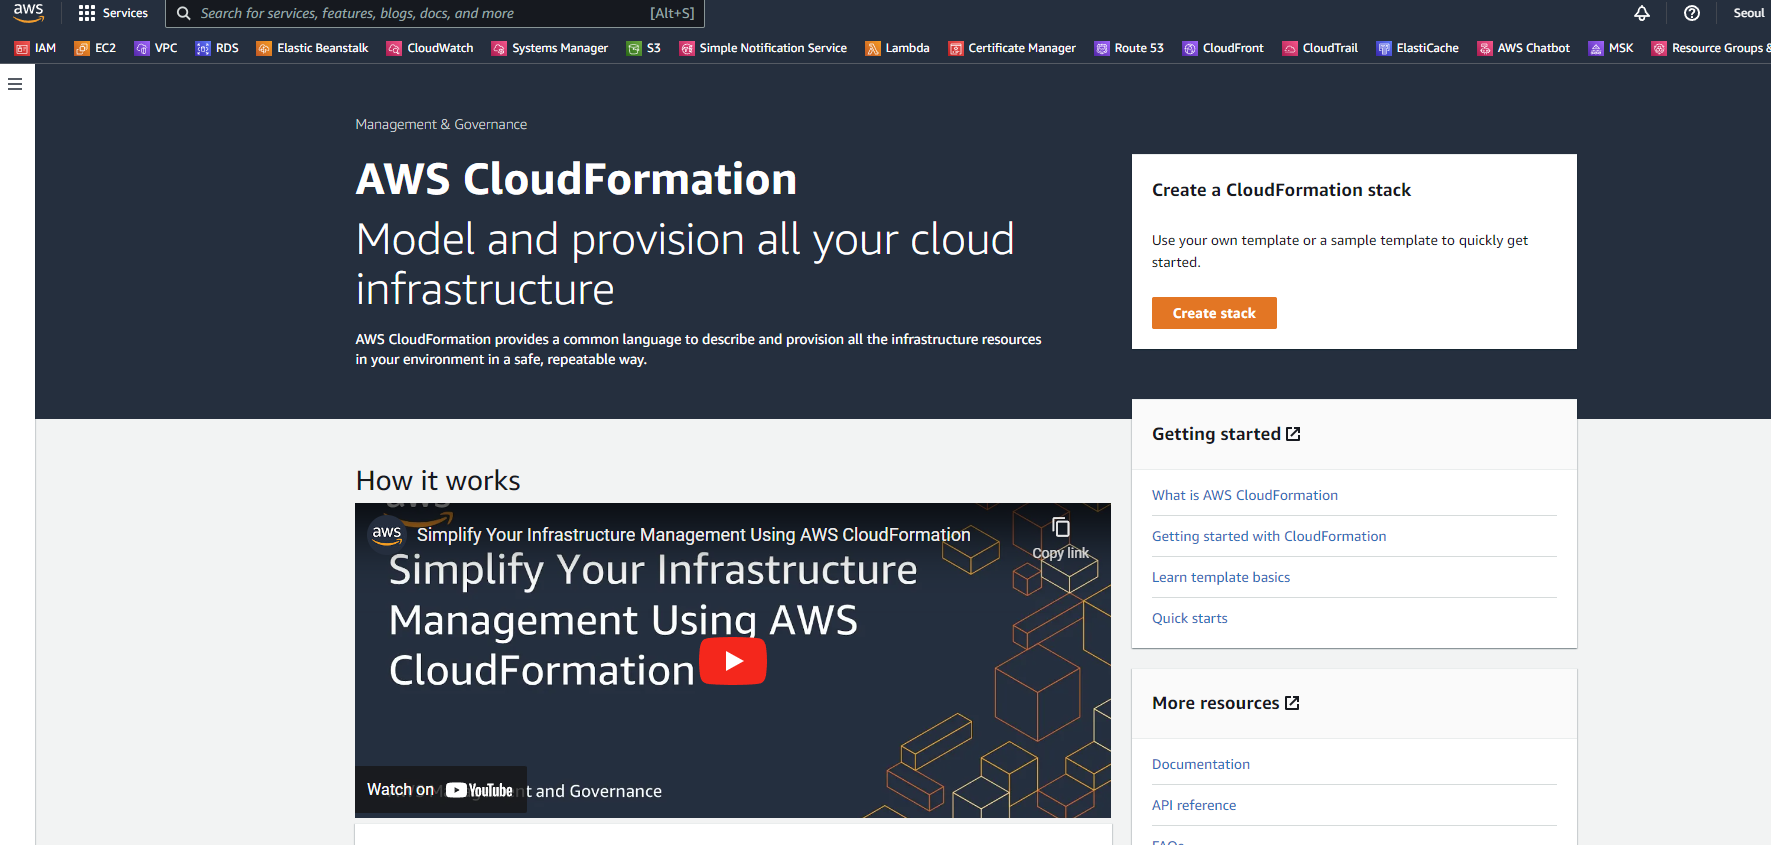Screen dimensions: 1771x845
Task: Open the RDS favorite shortcut
Action: pyautogui.click(x=217, y=48)
